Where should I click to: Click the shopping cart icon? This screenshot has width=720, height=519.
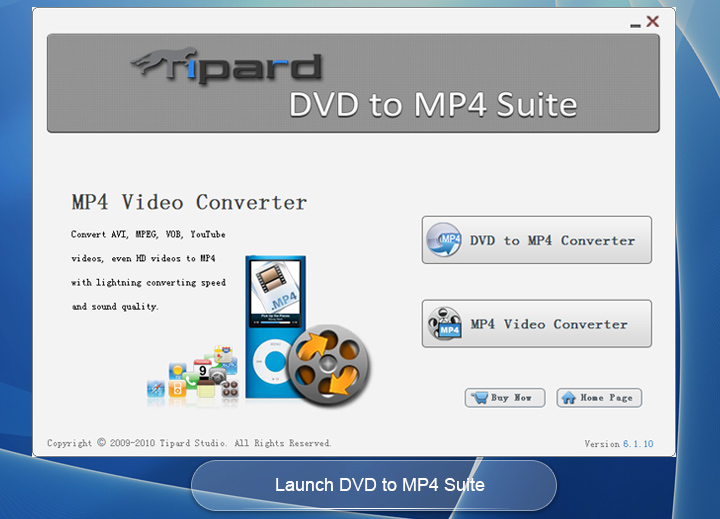(480, 398)
